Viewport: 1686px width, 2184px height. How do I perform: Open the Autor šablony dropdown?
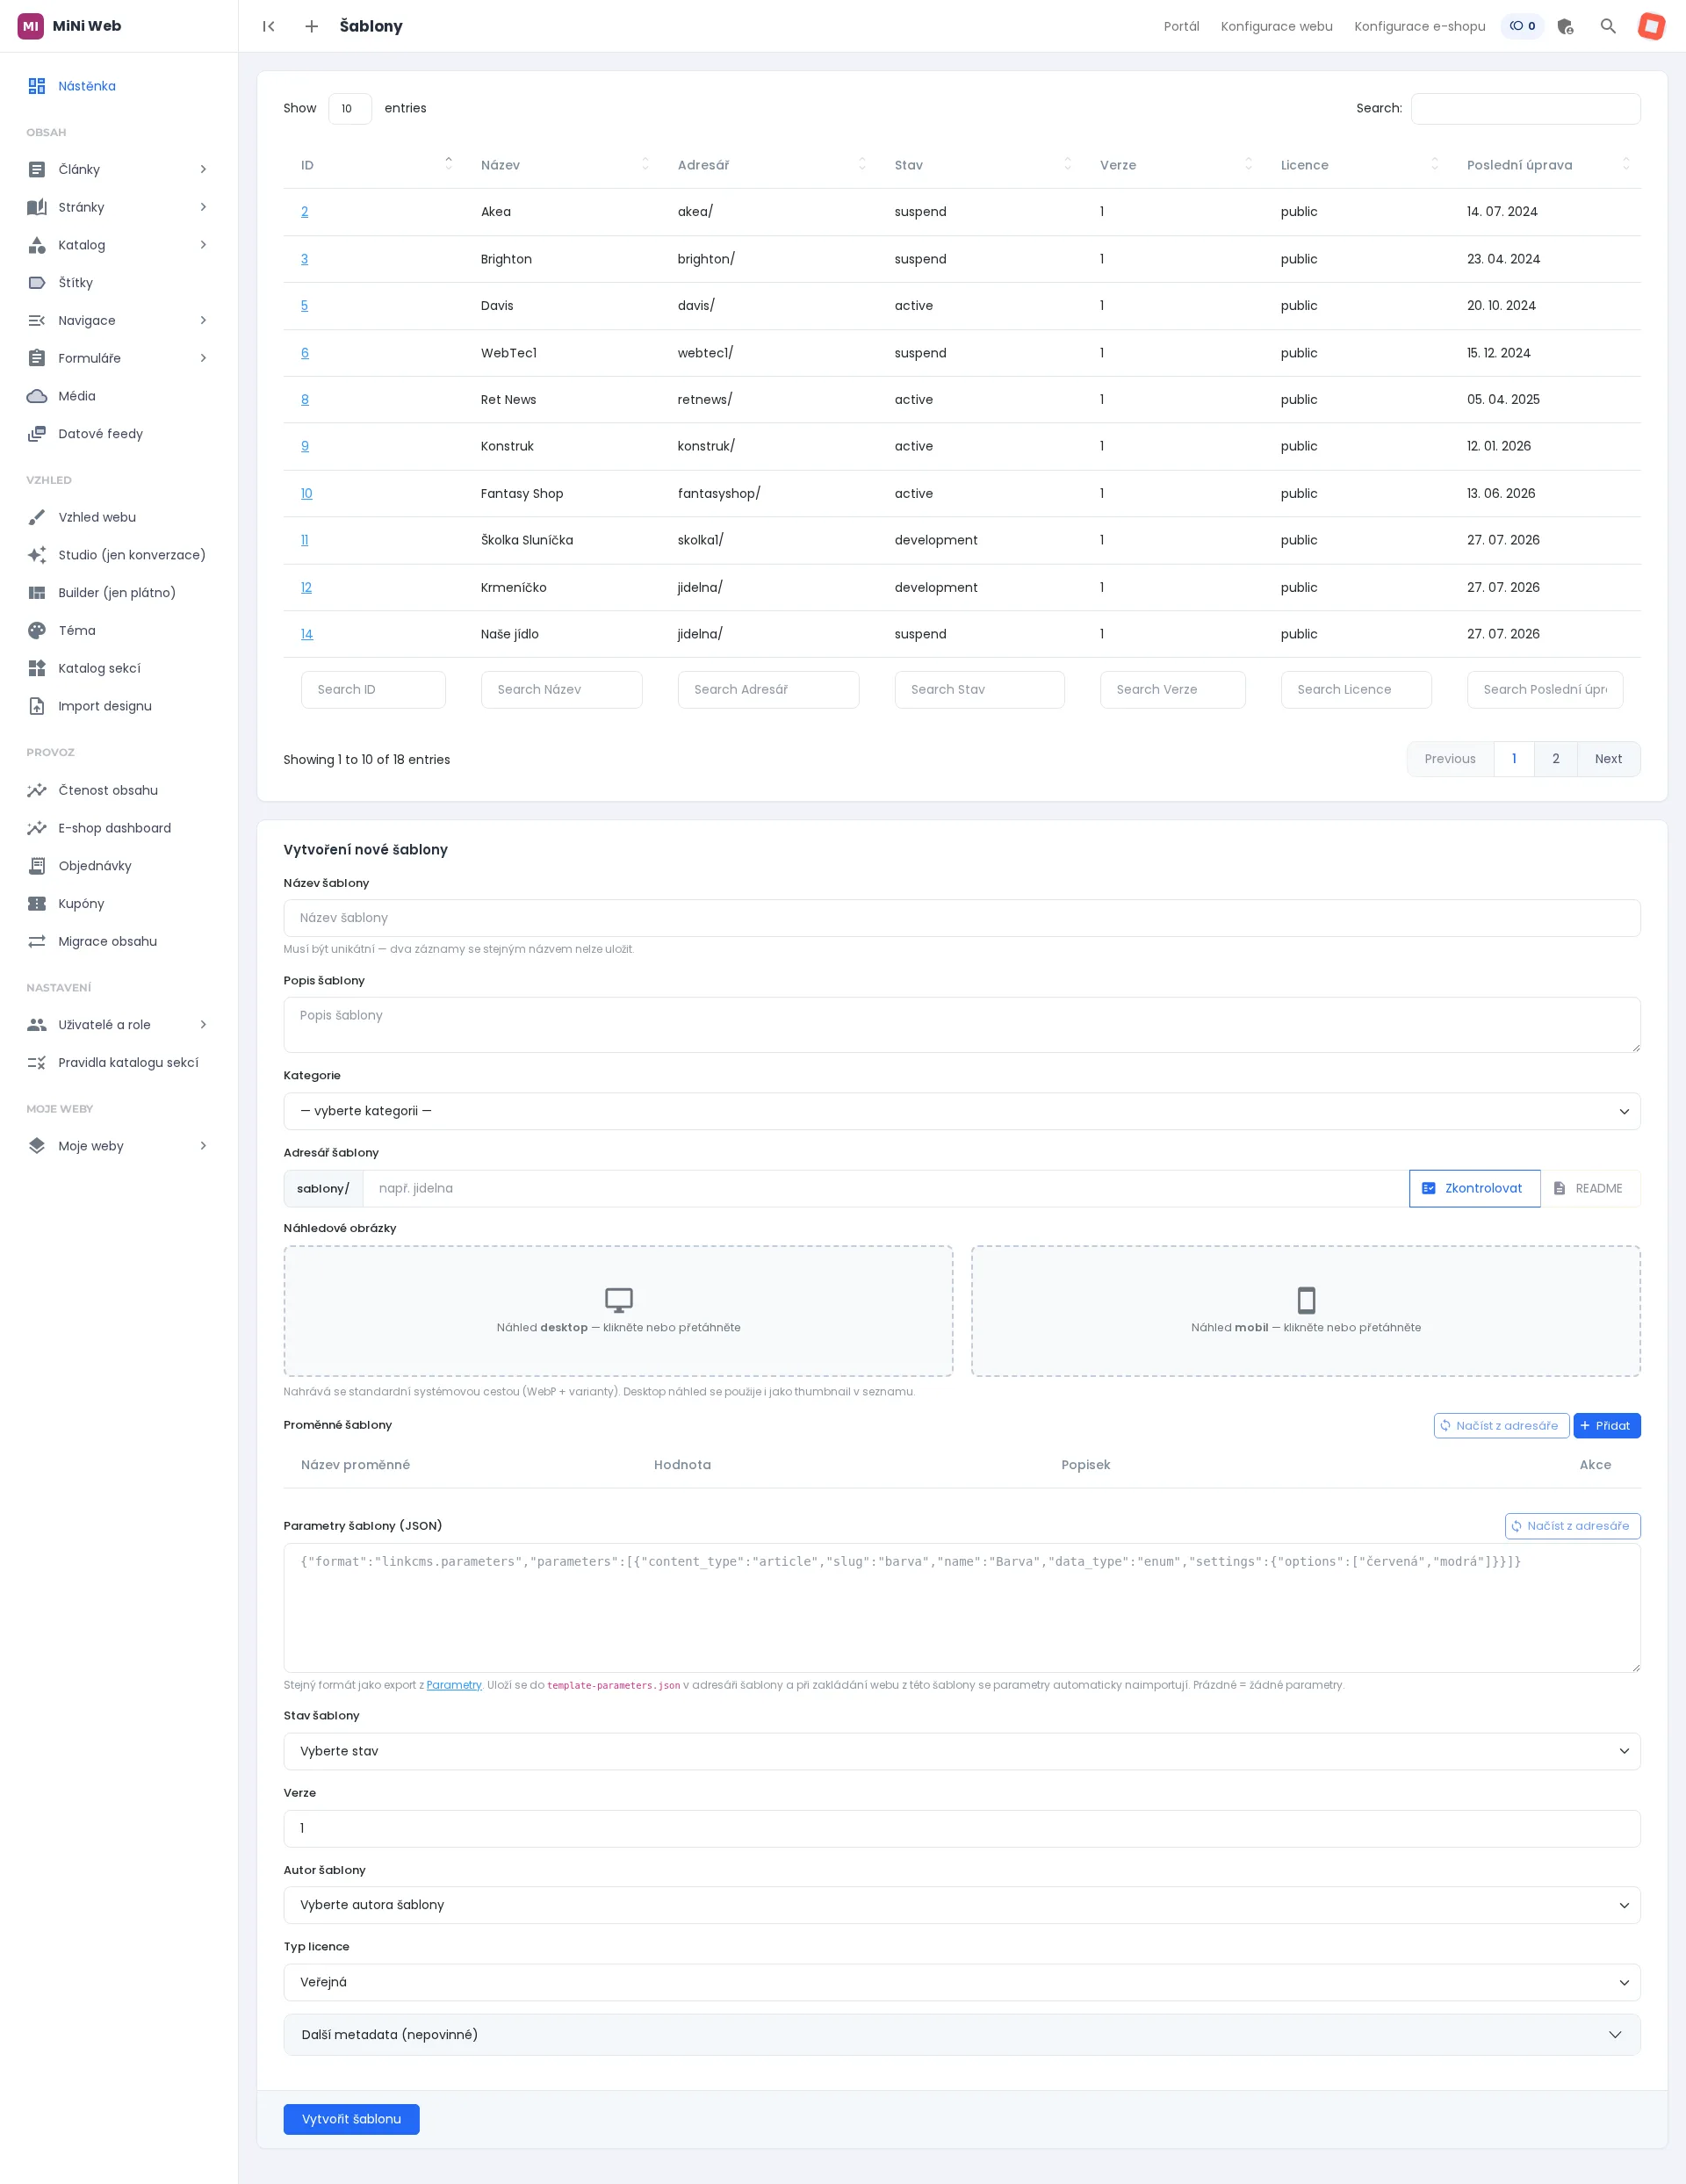tap(961, 1905)
